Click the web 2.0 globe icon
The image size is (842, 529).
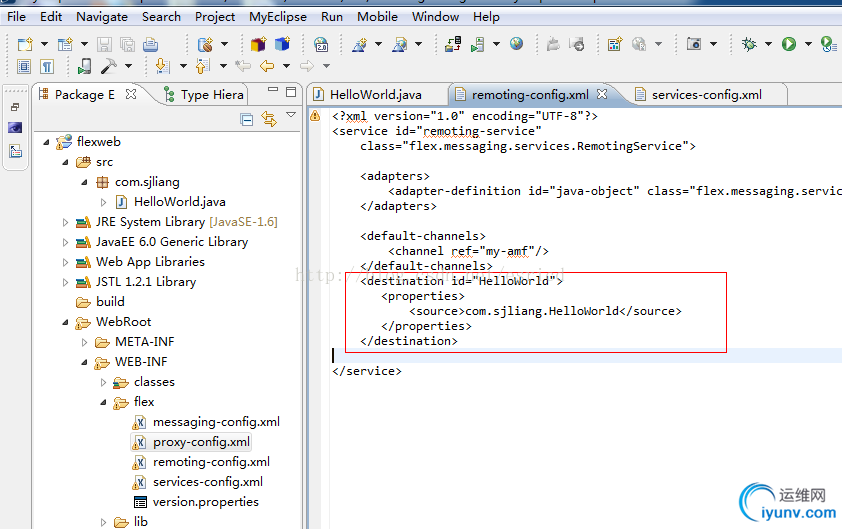click(x=321, y=44)
